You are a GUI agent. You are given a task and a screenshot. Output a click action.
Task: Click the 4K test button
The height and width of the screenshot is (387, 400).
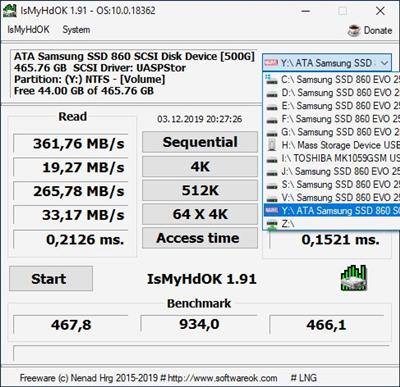200,166
